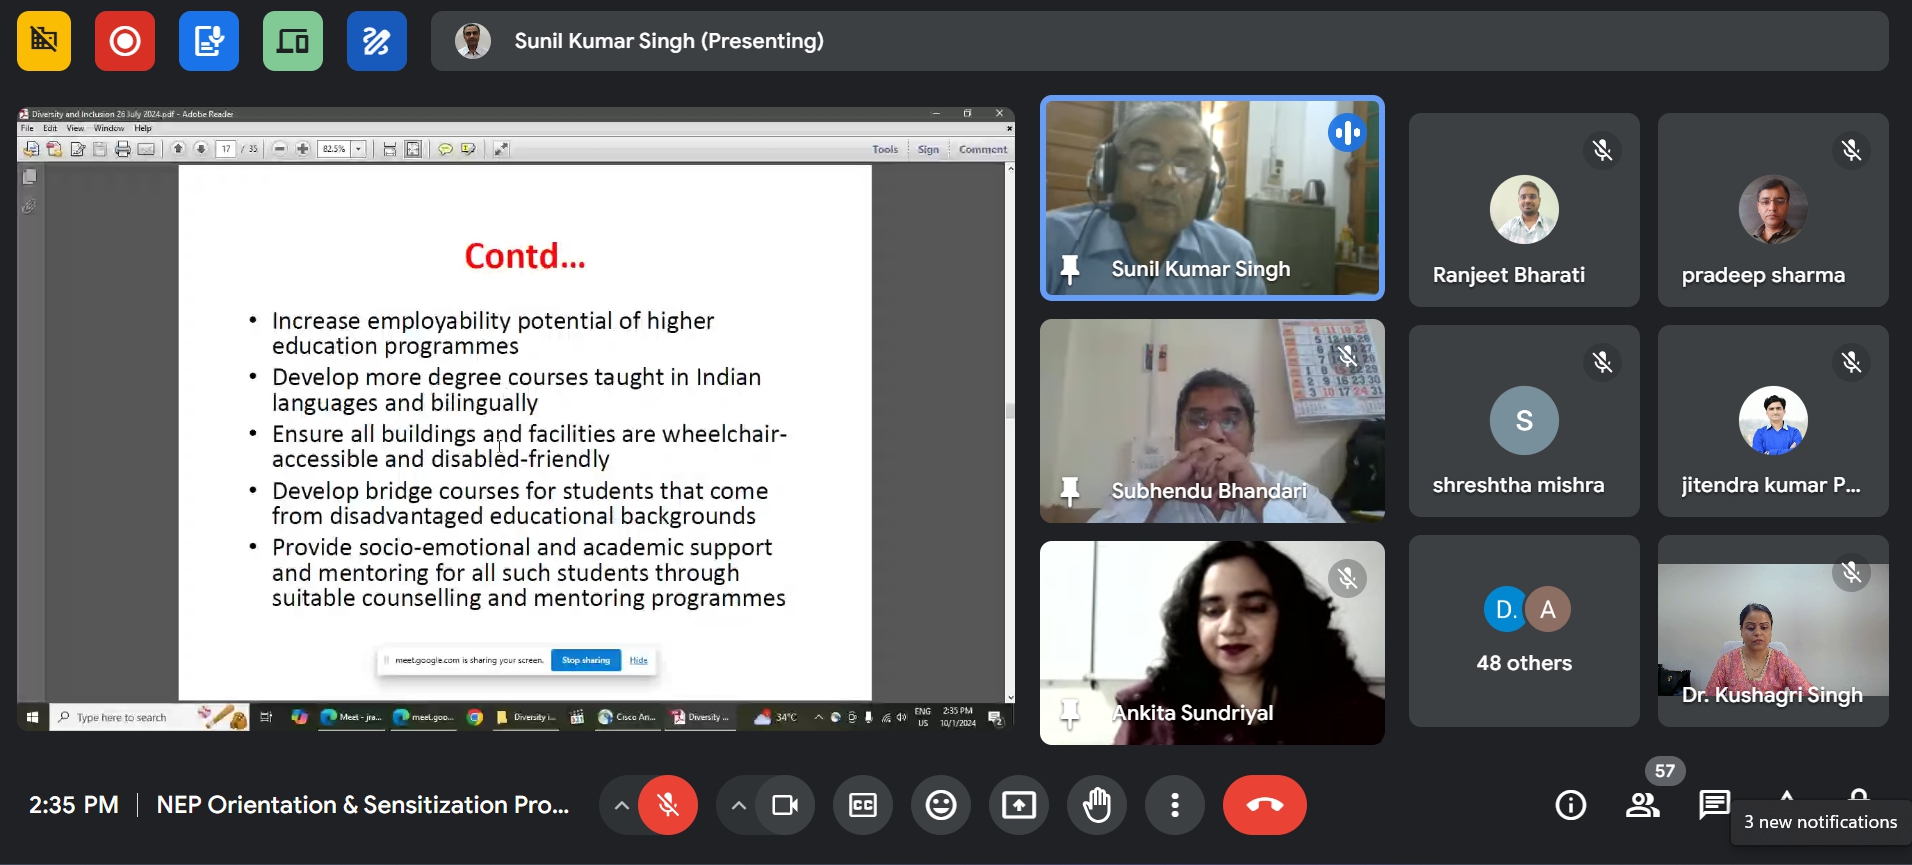Raise hand in the meeting
Image resolution: width=1912 pixels, height=865 pixels.
pyautogui.click(x=1097, y=805)
